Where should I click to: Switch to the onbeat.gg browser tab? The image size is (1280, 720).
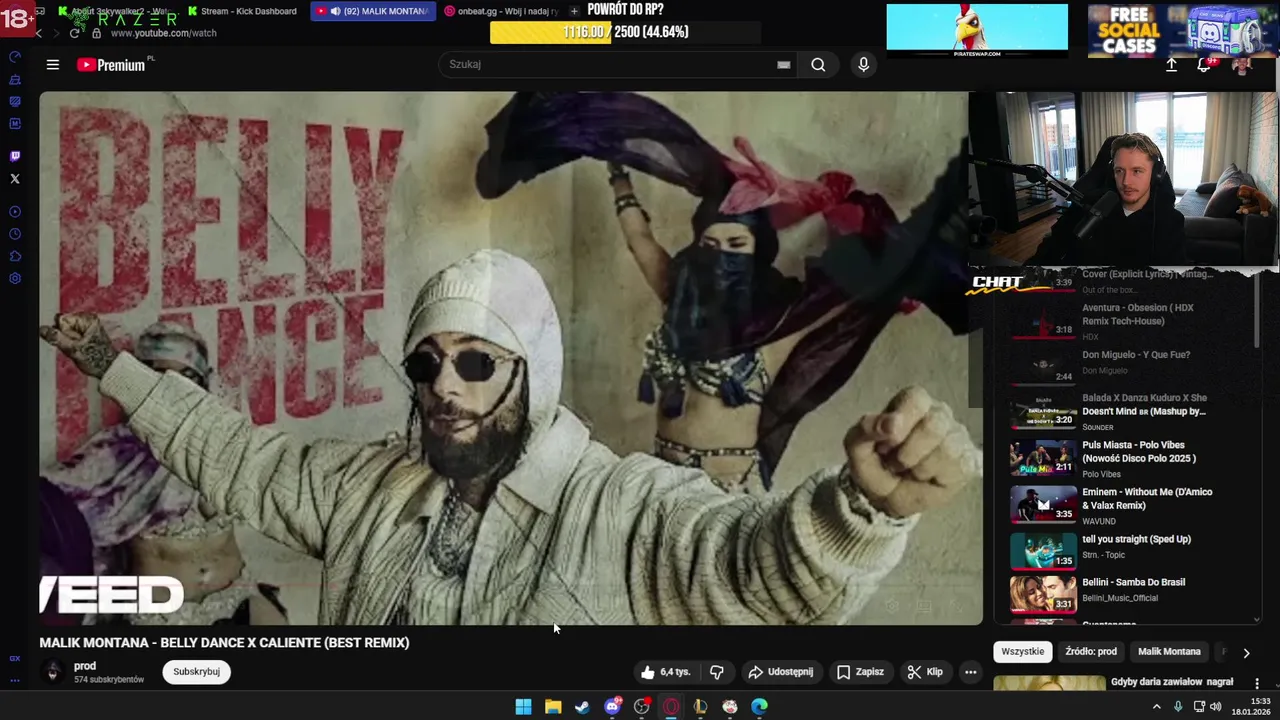[x=500, y=11]
